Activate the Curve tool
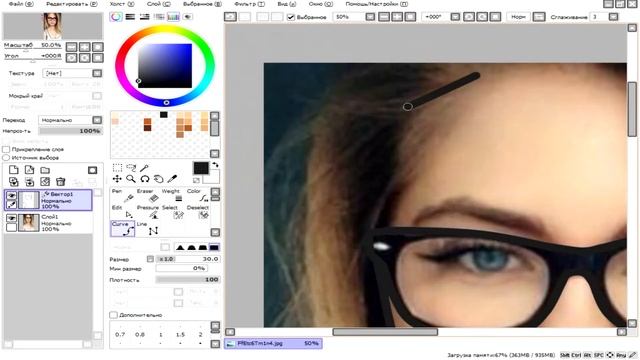 [x=122, y=229]
